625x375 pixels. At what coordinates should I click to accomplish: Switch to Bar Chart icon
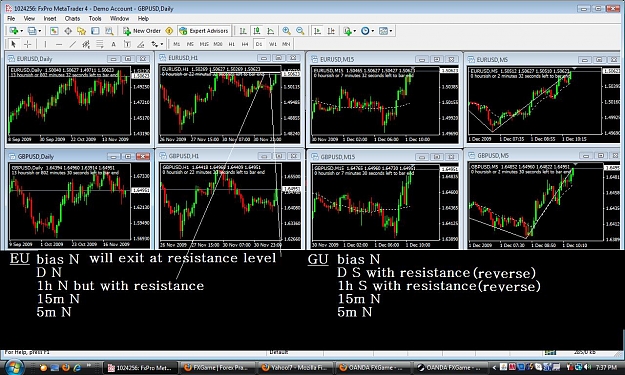[x=242, y=31]
